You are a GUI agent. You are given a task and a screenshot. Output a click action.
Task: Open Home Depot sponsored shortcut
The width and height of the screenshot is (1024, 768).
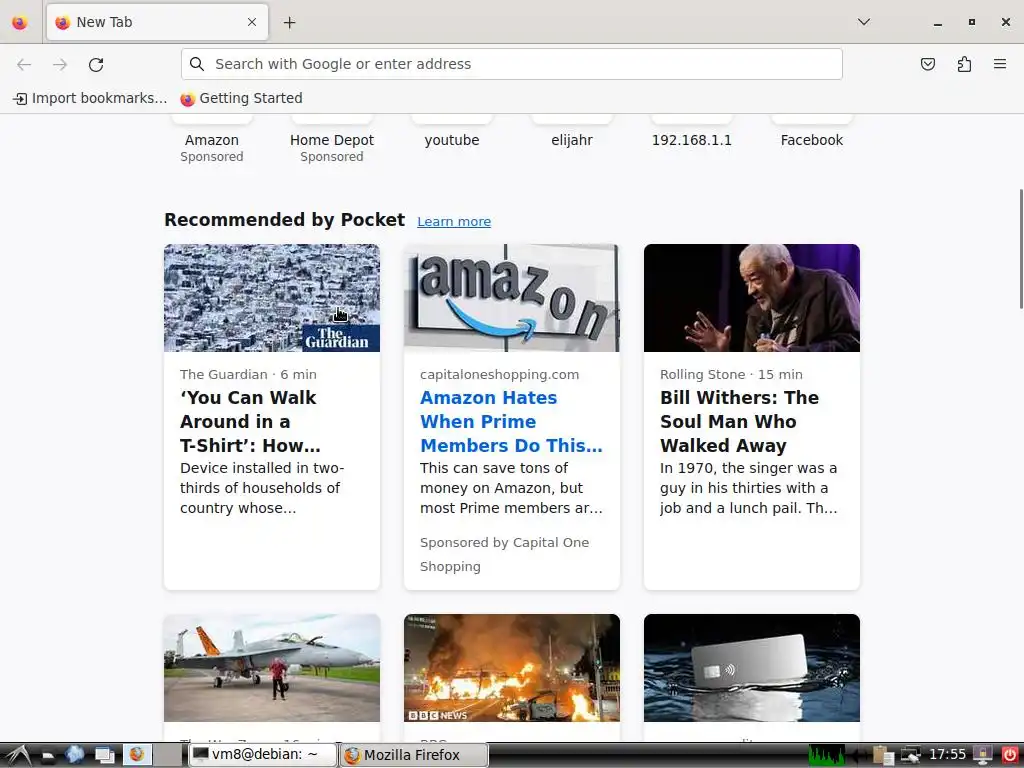tap(332, 140)
